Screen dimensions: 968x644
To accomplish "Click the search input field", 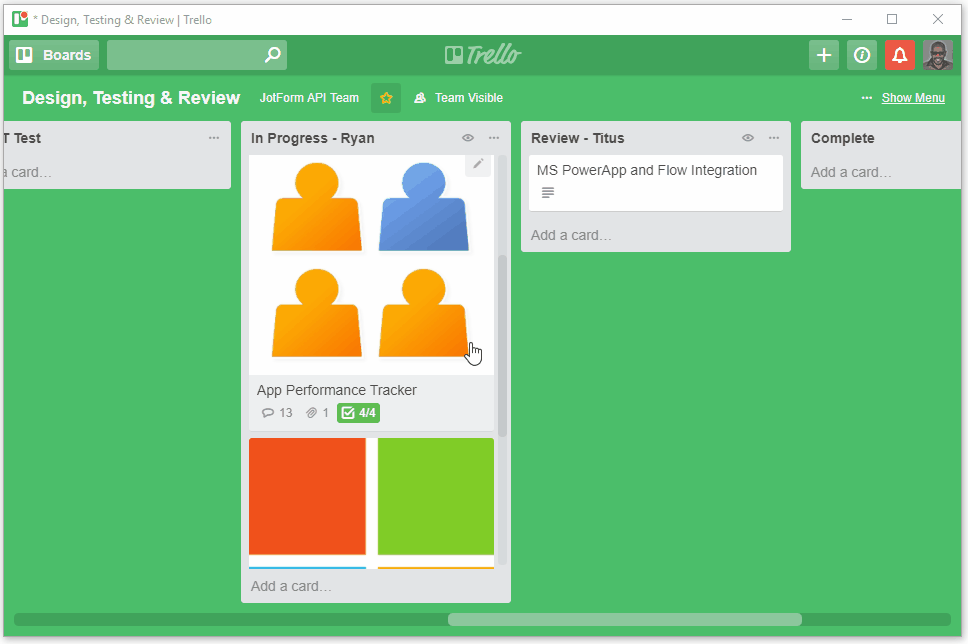I will 185,55.
